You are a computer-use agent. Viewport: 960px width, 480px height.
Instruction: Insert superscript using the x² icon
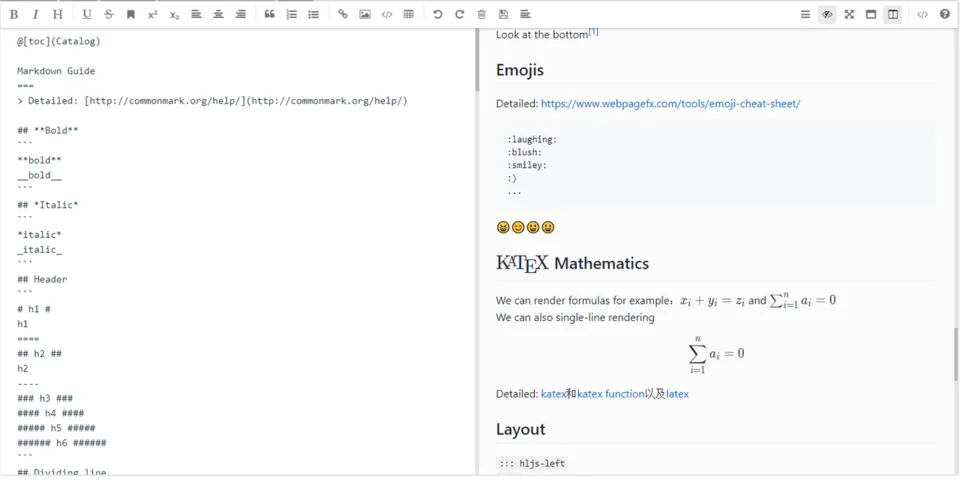pos(152,15)
